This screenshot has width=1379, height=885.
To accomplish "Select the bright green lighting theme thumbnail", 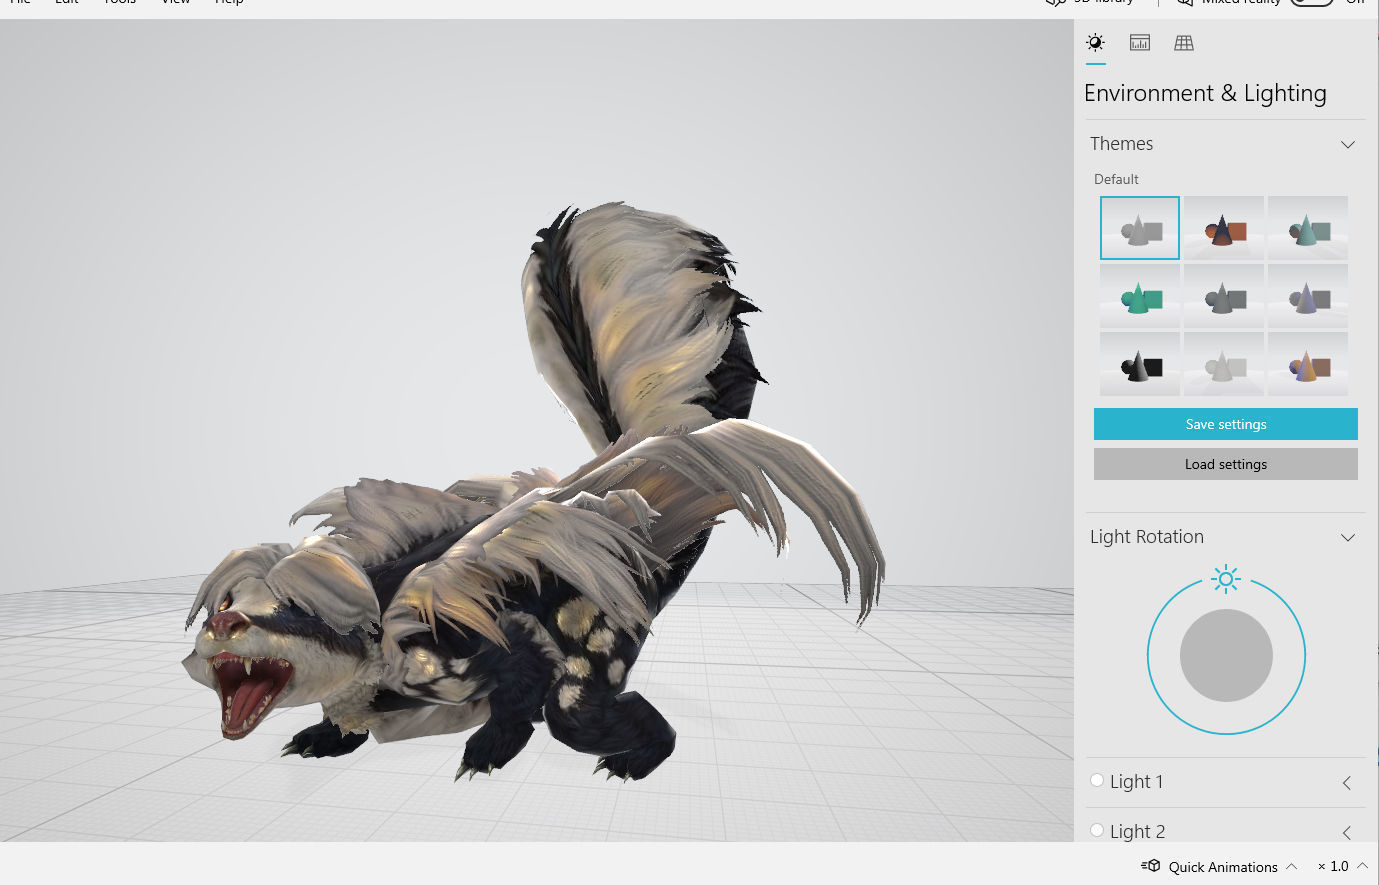I will click(1140, 296).
